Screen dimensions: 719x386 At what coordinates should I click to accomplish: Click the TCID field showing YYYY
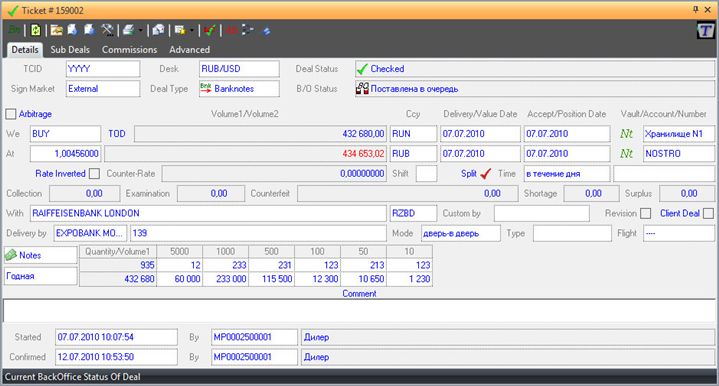point(103,69)
